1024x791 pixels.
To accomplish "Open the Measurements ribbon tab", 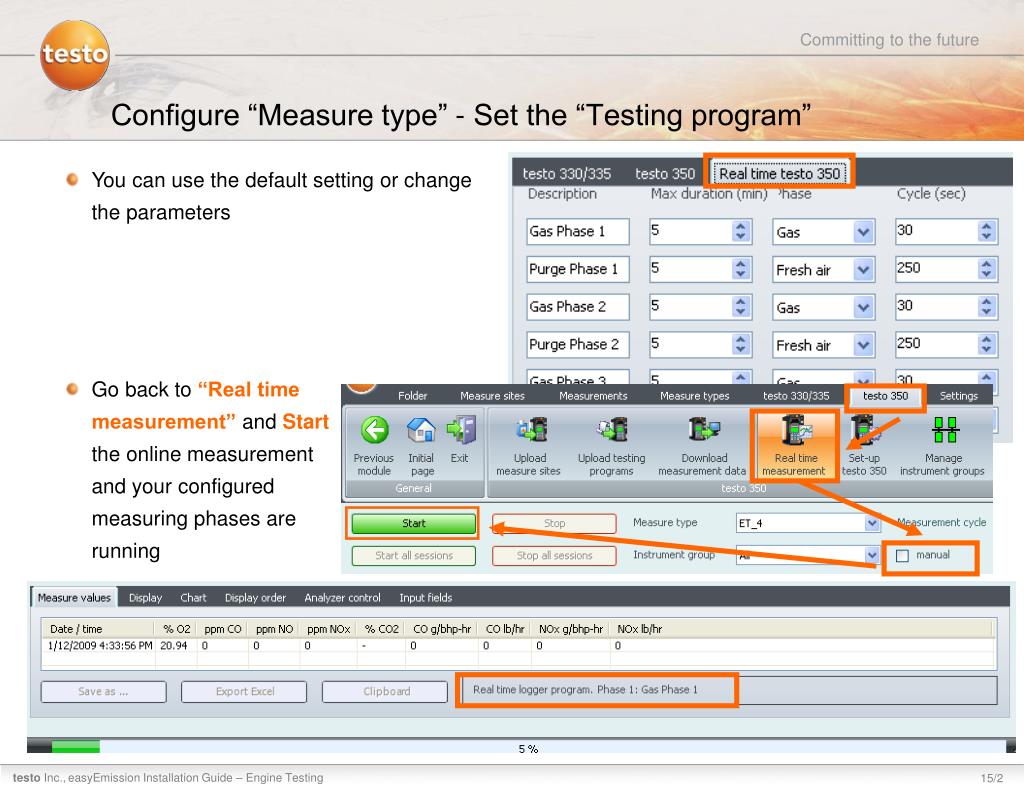I will coord(593,396).
